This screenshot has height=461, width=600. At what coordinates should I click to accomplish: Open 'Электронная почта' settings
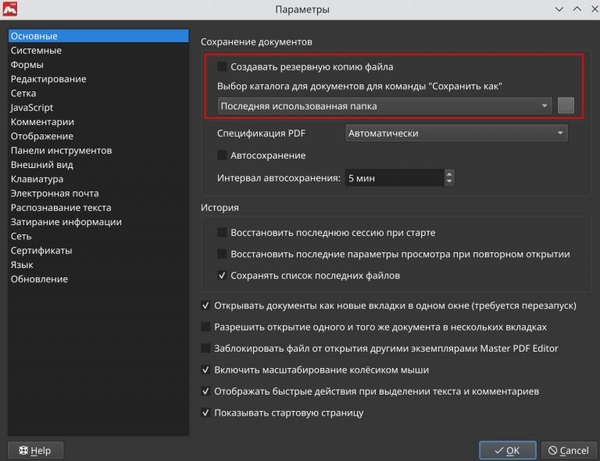point(99,193)
